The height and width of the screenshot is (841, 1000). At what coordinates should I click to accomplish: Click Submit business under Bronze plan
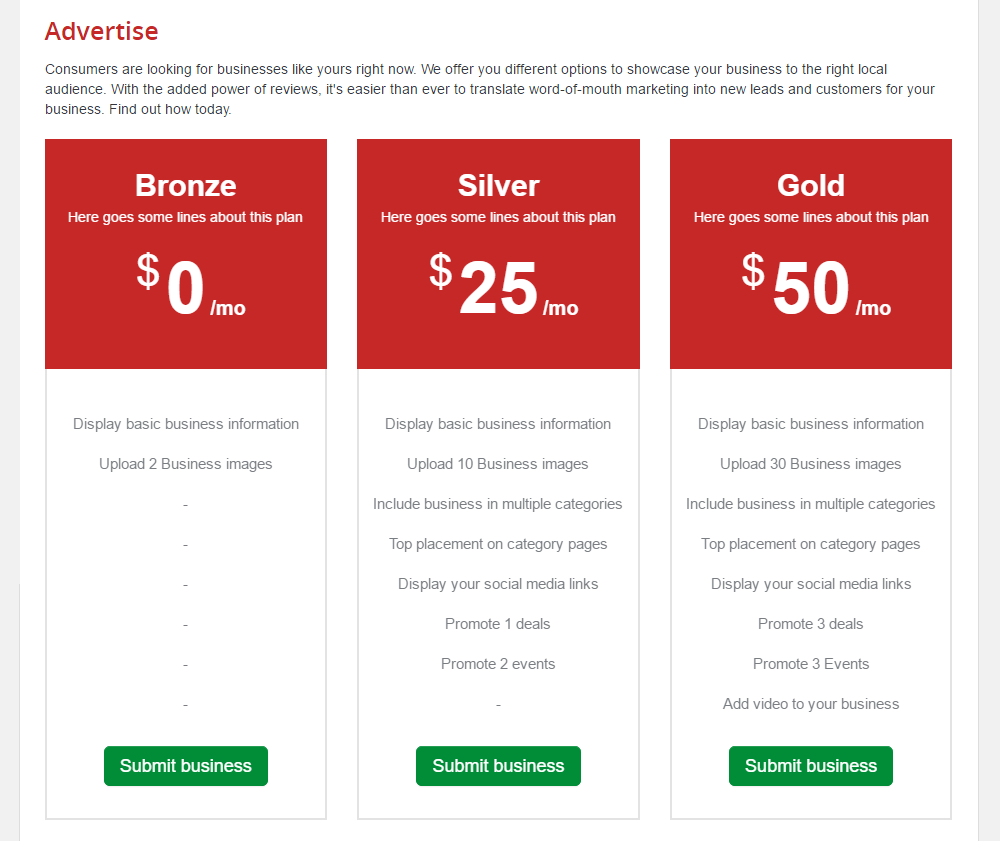coord(186,766)
